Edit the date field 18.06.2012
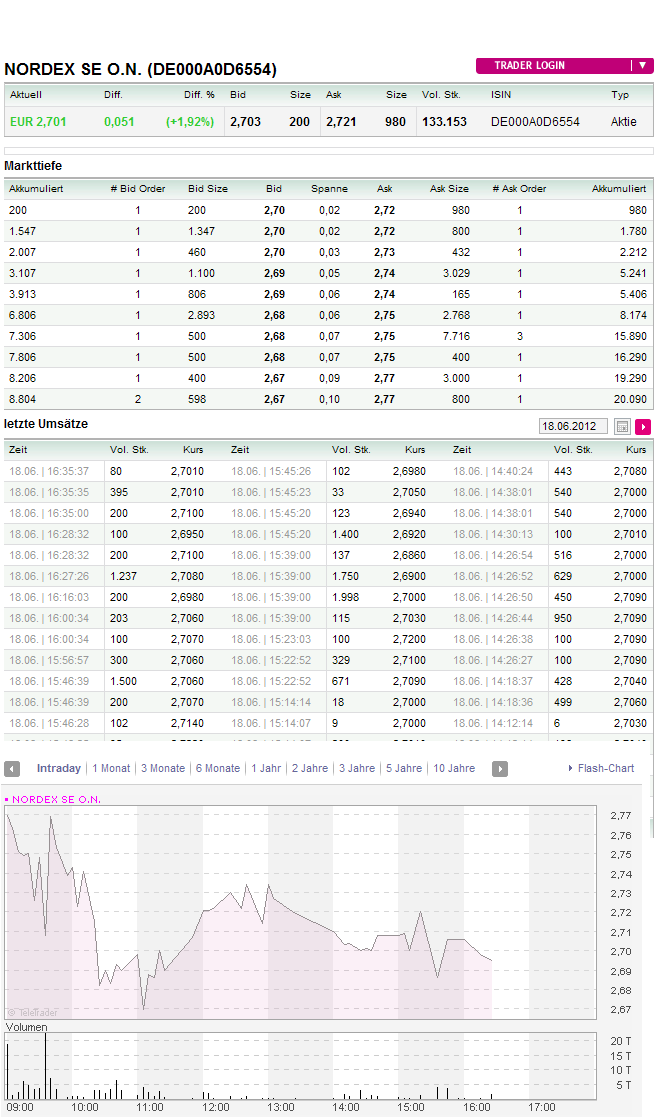This screenshot has width=656, height=1117. [x=573, y=427]
